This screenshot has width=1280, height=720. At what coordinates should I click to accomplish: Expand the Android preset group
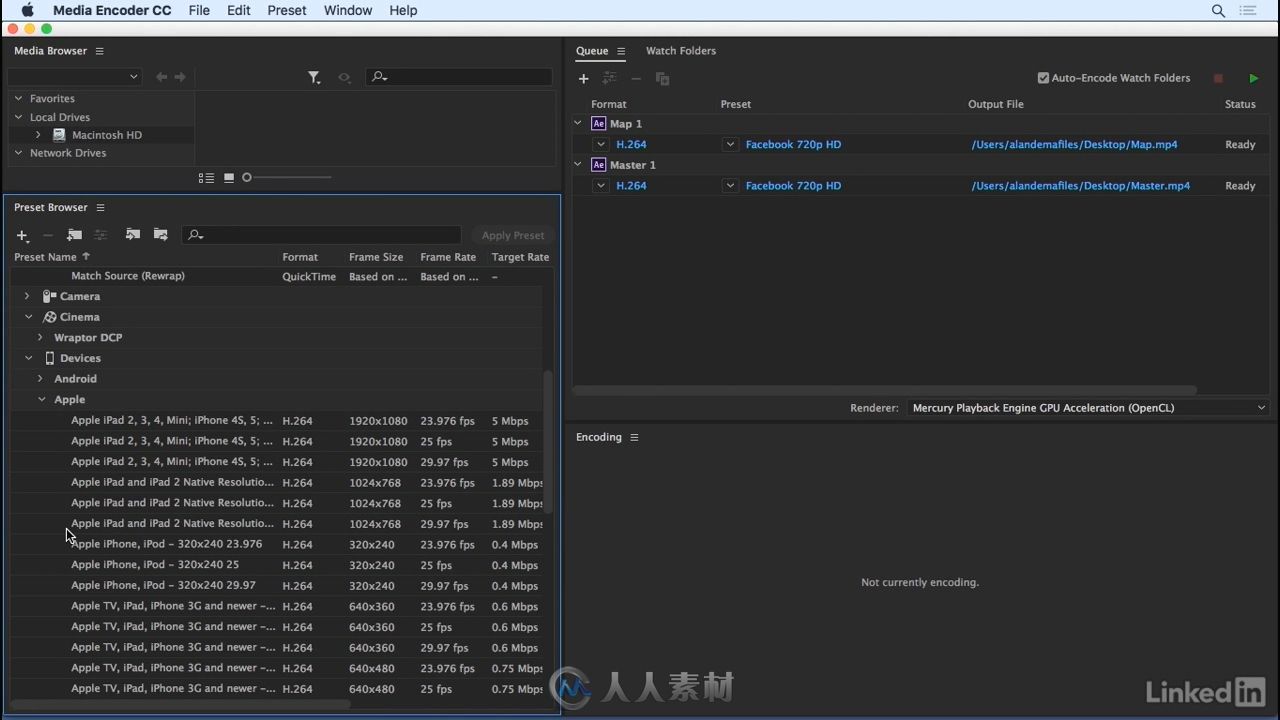(x=40, y=379)
